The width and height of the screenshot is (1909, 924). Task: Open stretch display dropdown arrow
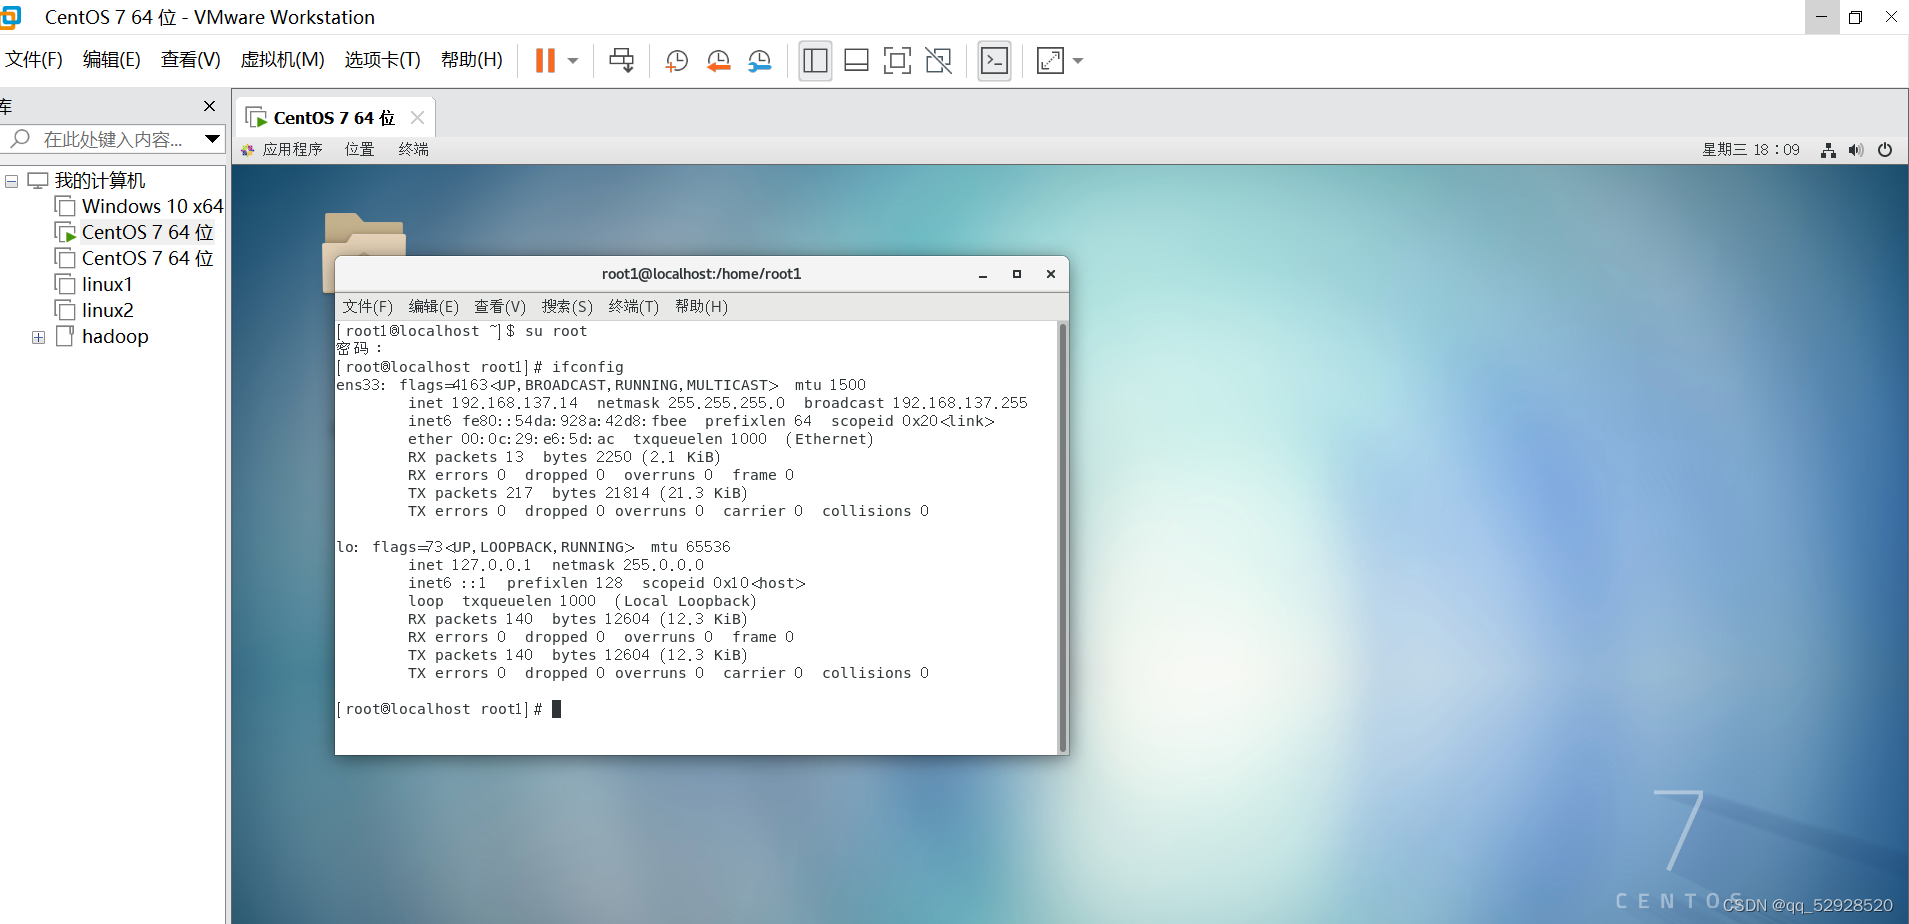(x=1078, y=61)
